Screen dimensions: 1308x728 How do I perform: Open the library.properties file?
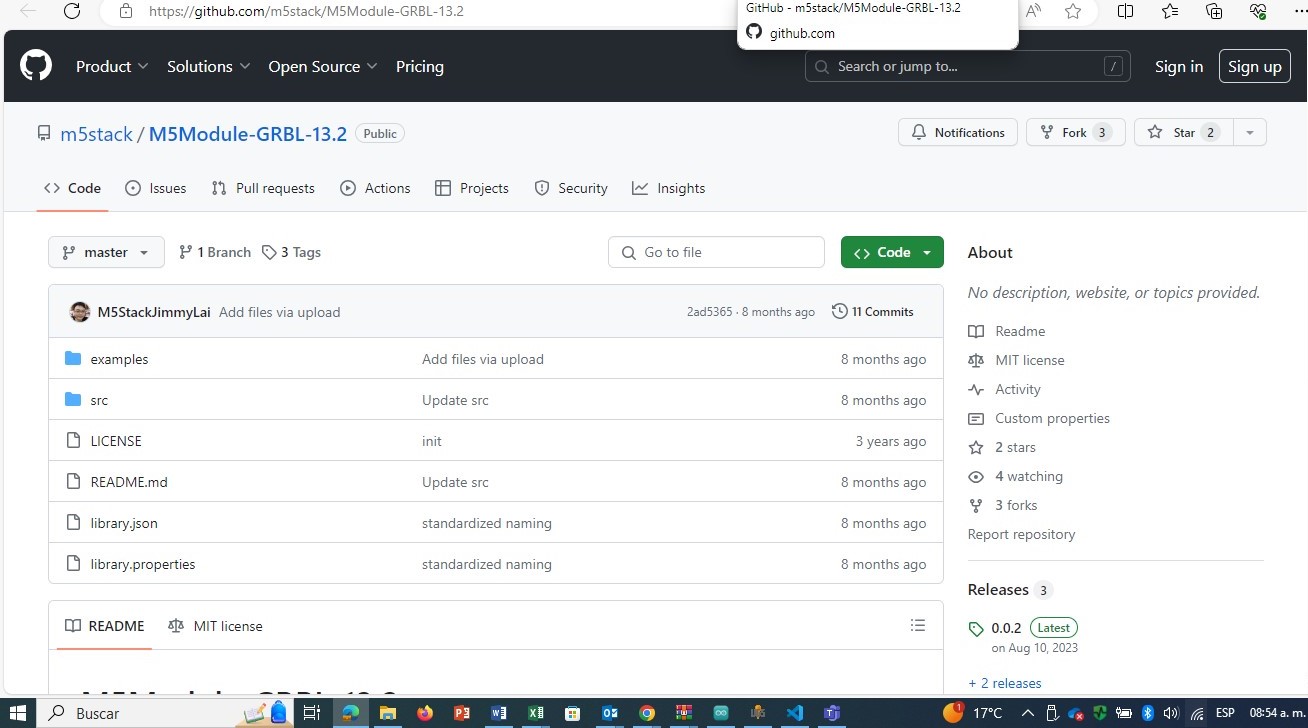pos(143,564)
